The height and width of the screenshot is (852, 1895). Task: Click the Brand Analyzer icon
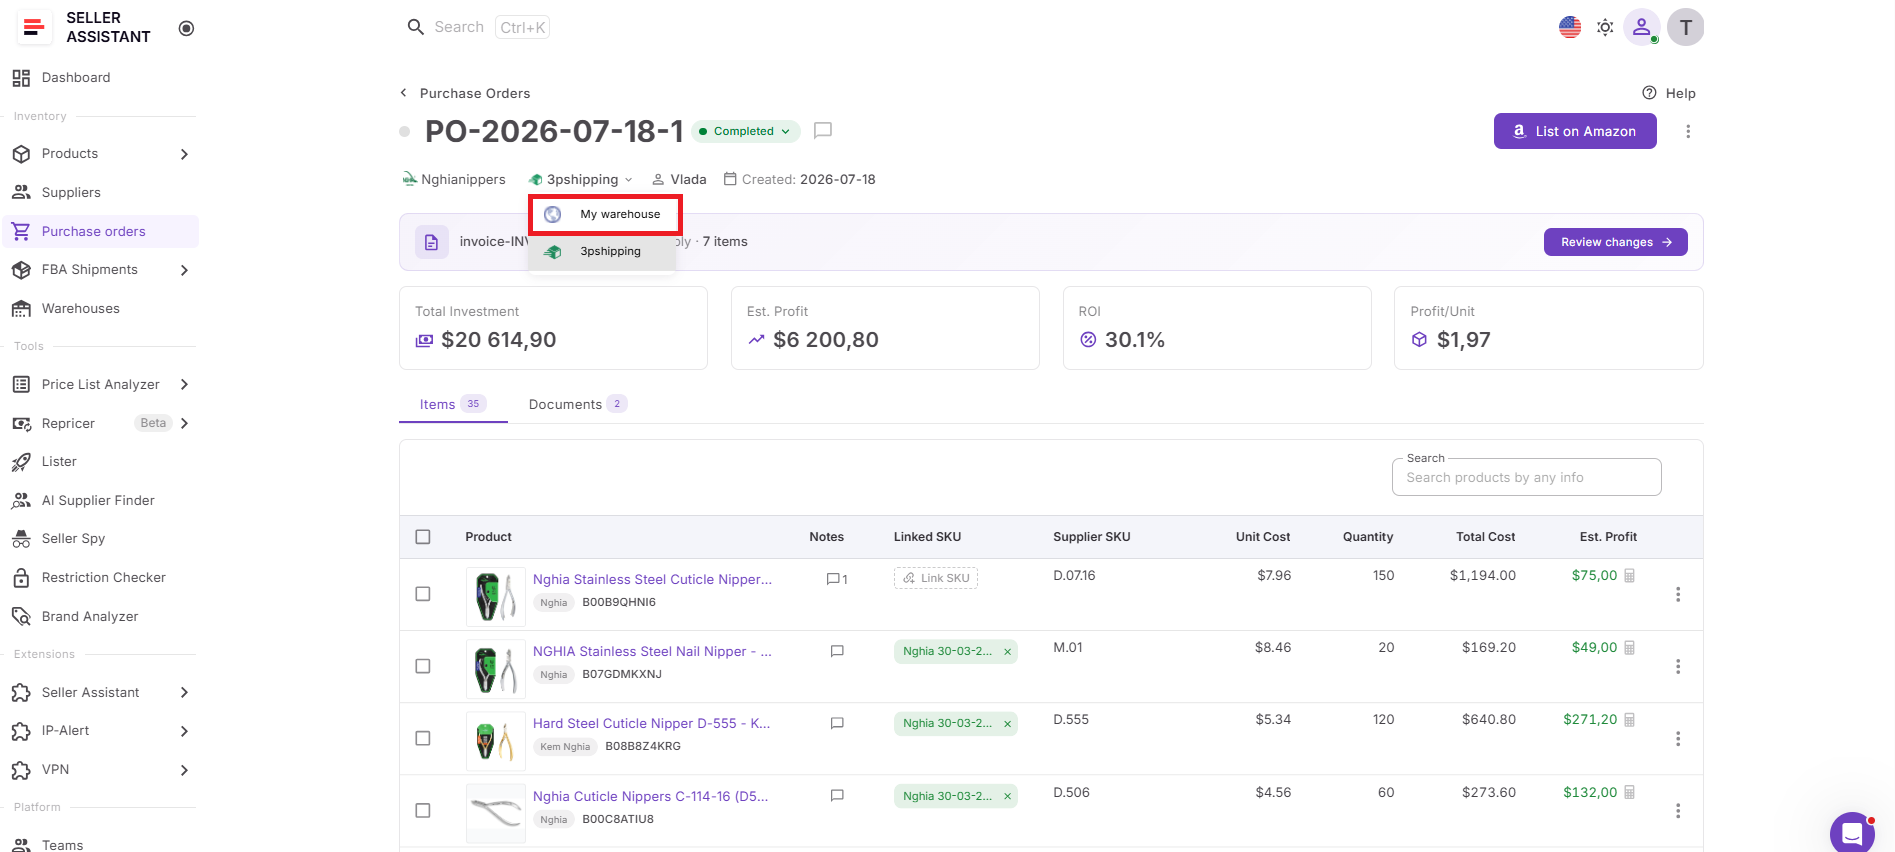21,616
